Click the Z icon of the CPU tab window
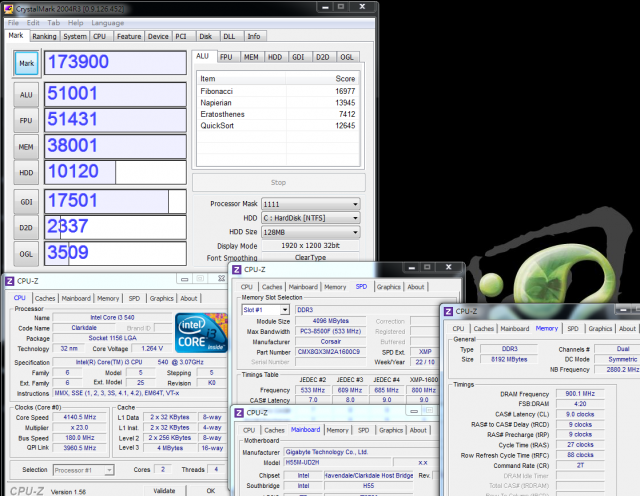The height and width of the screenshot is (496, 640). click(x=9, y=281)
